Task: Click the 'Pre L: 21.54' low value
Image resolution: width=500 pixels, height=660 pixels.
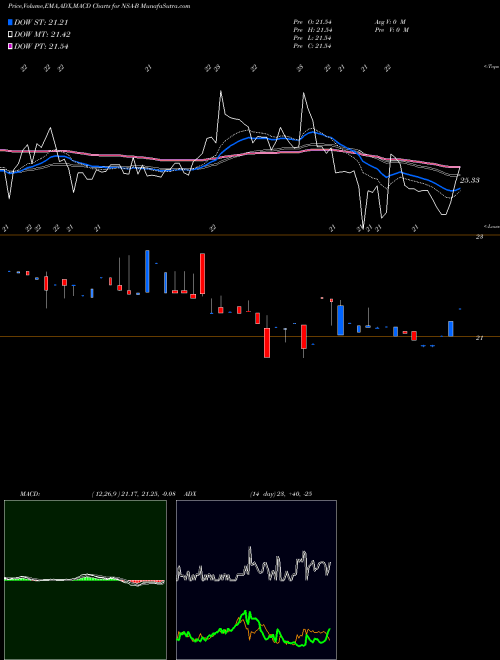Action: pyautogui.click(x=313, y=38)
